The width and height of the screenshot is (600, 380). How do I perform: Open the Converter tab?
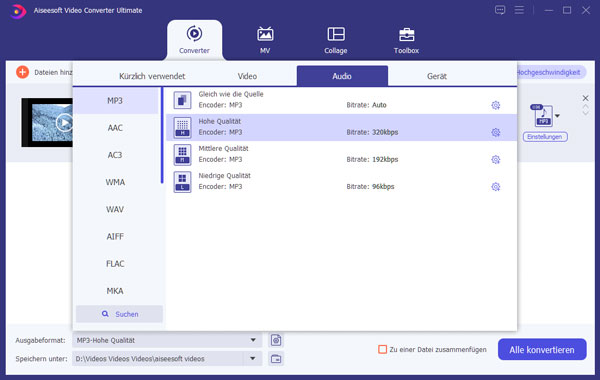[x=194, y=40]
